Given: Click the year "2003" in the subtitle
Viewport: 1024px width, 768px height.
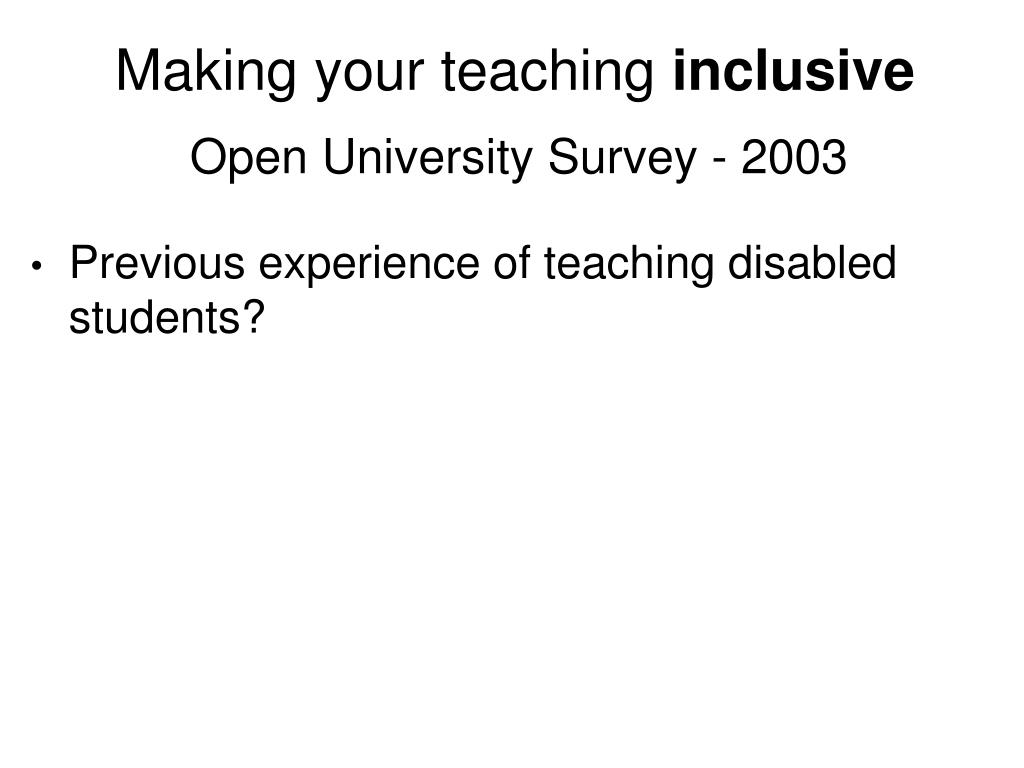Looking at the screenshot, I should pyautogui.click(x=793, y=157).
